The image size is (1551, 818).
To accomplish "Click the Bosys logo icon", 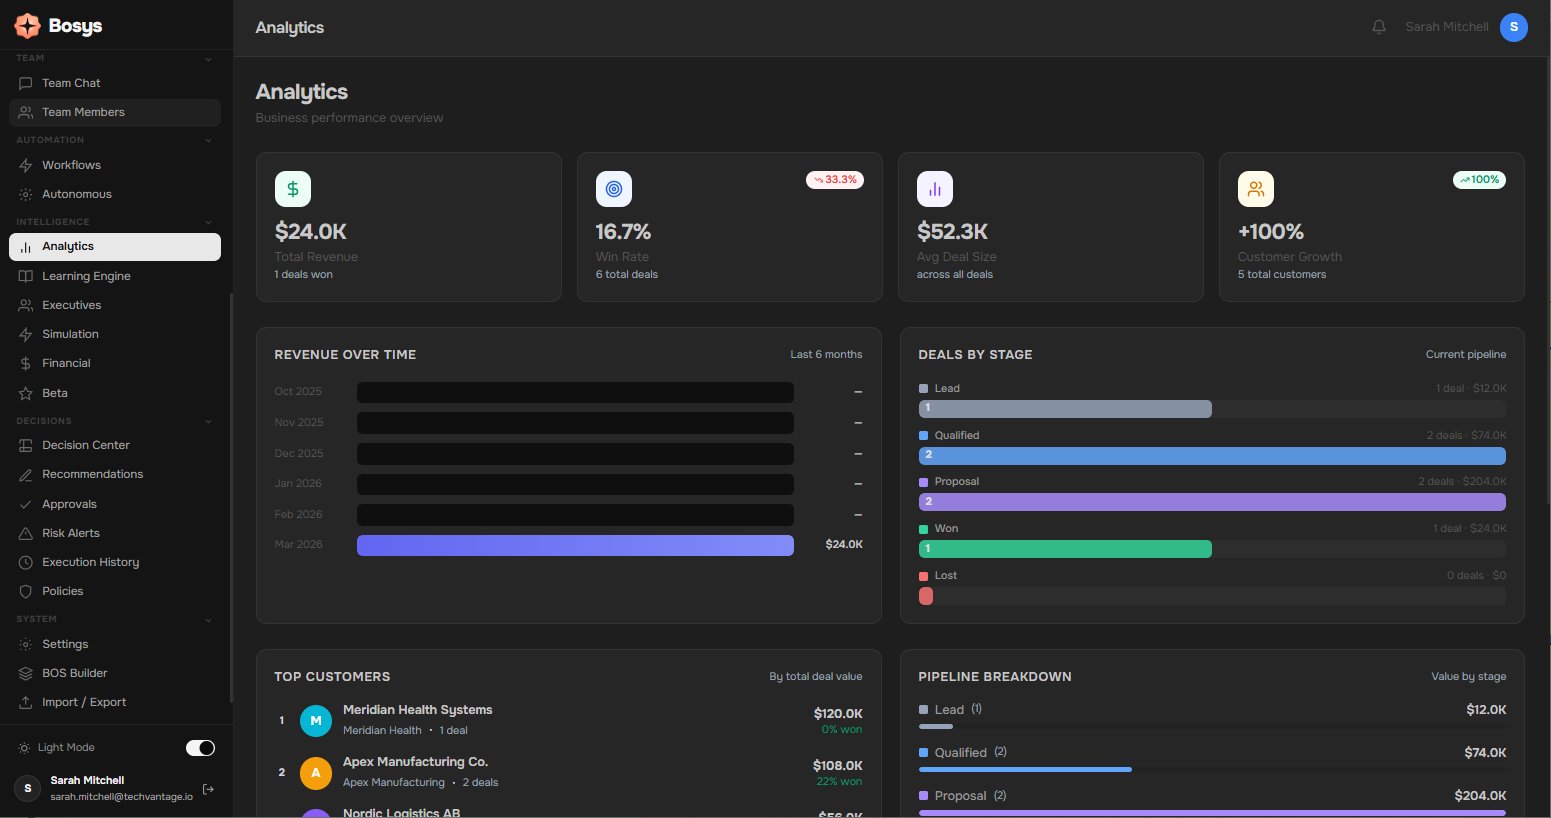I will [x=27, y=26].
